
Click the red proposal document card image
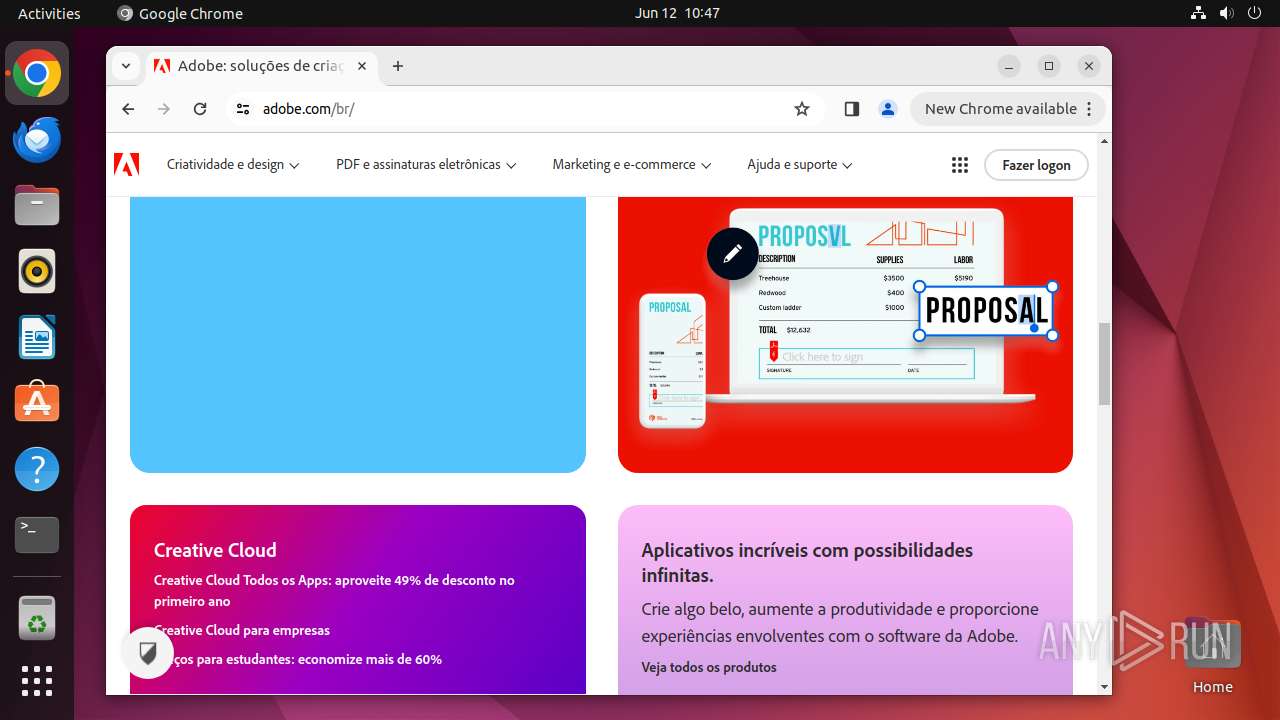tap(845, 334)
